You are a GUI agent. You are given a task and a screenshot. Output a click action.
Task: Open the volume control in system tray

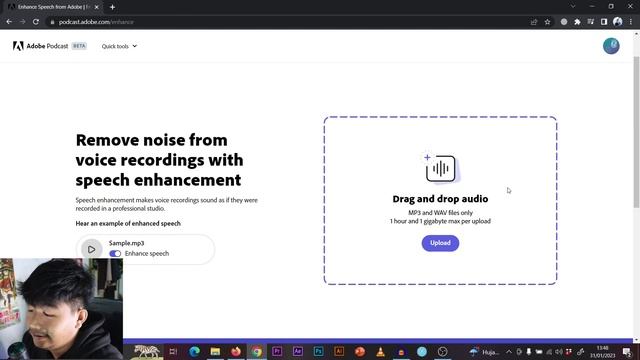(x=558, y=351)
